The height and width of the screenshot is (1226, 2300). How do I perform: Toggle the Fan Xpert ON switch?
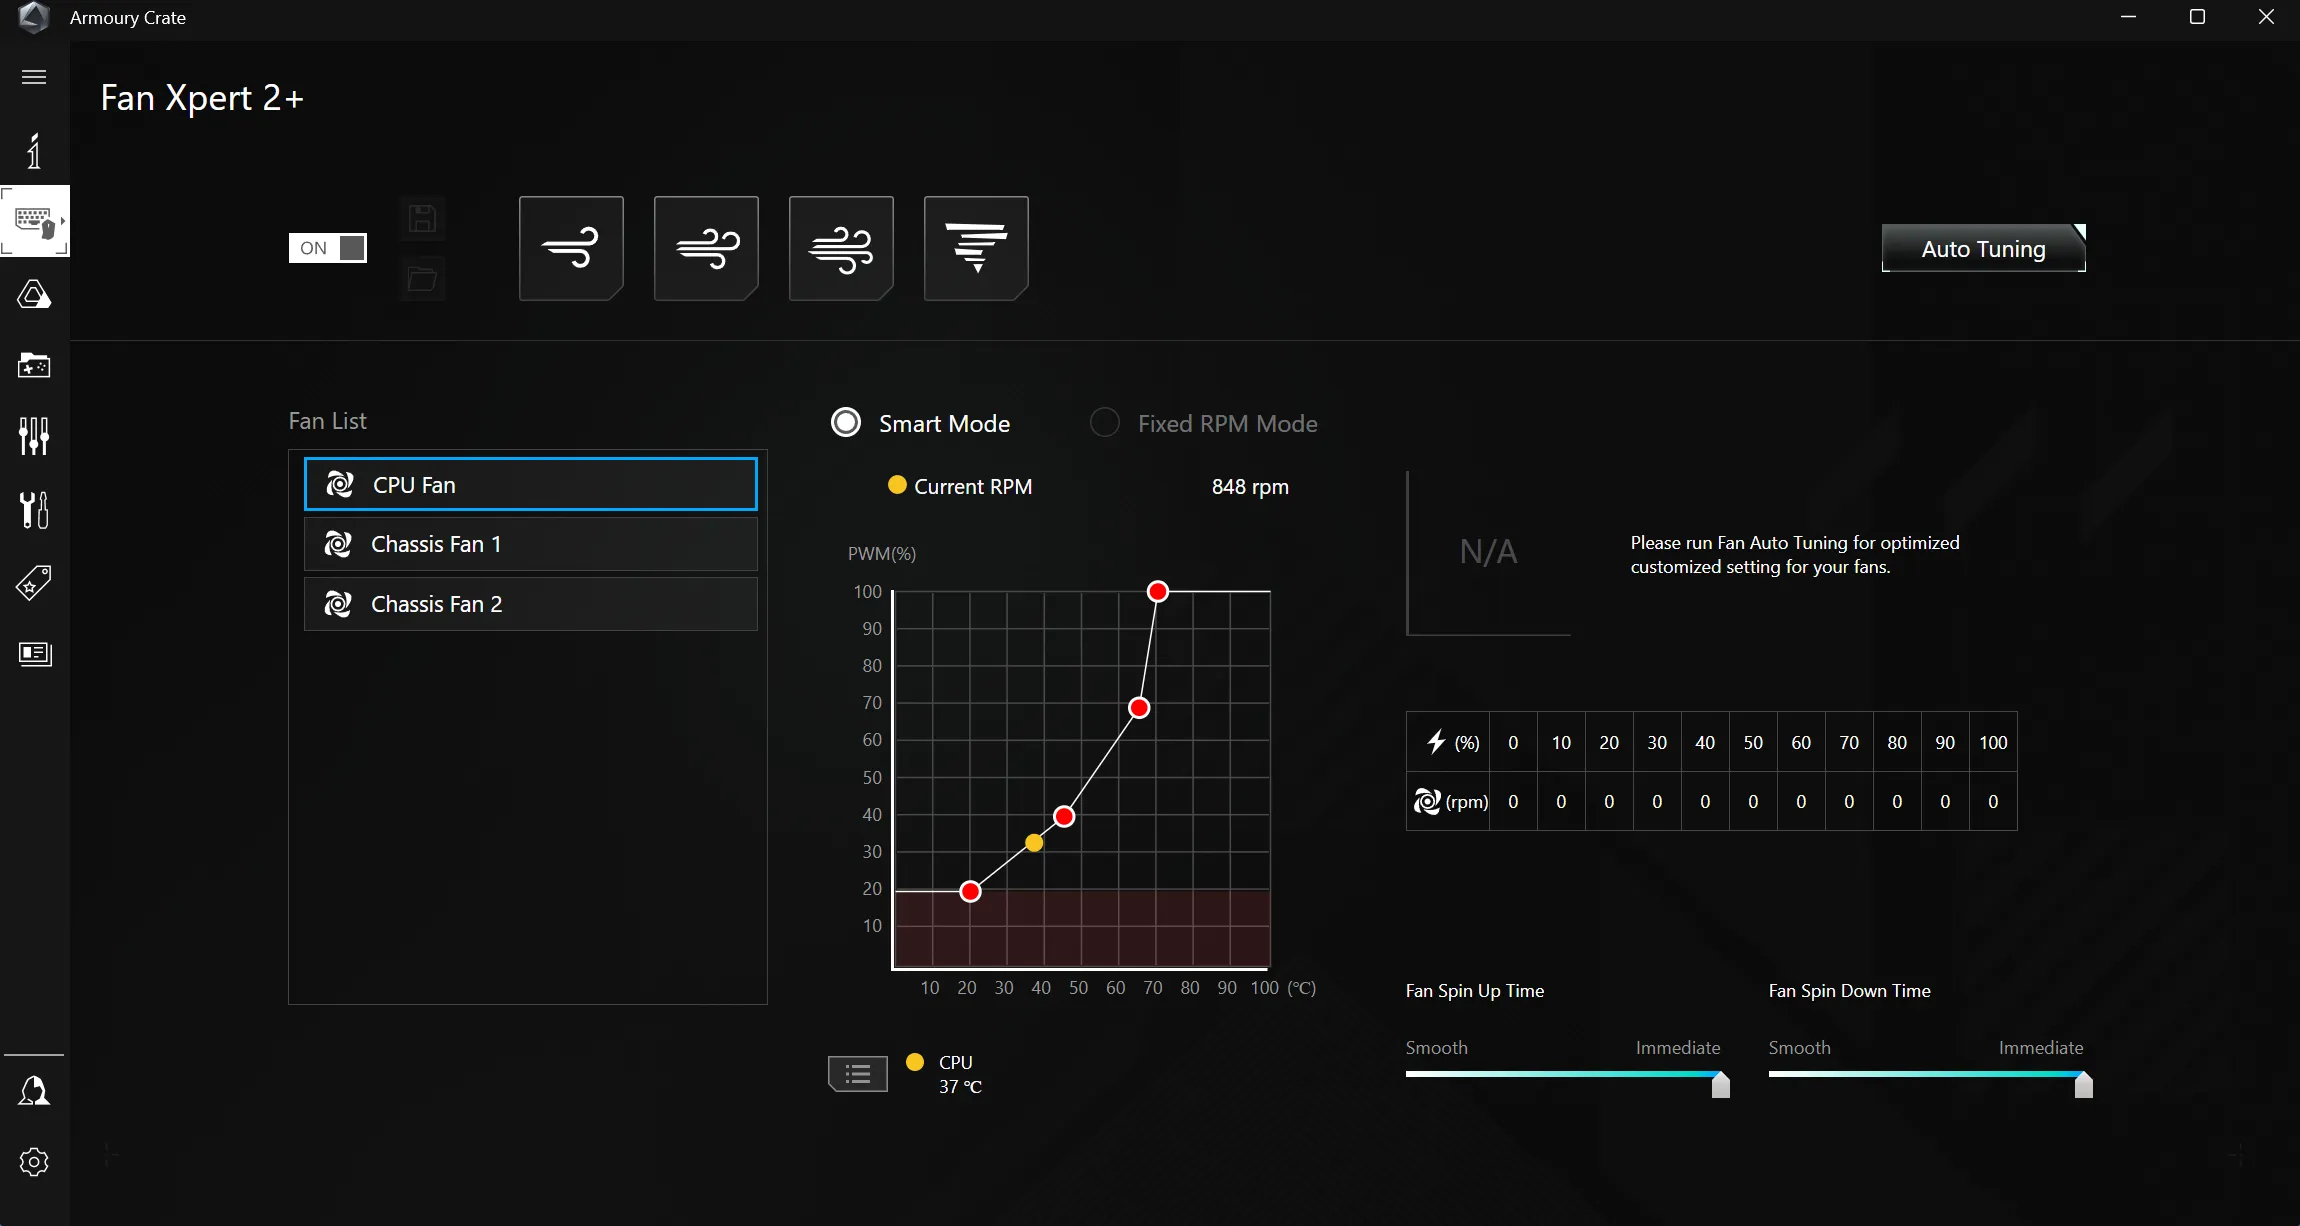pos(328,248)
